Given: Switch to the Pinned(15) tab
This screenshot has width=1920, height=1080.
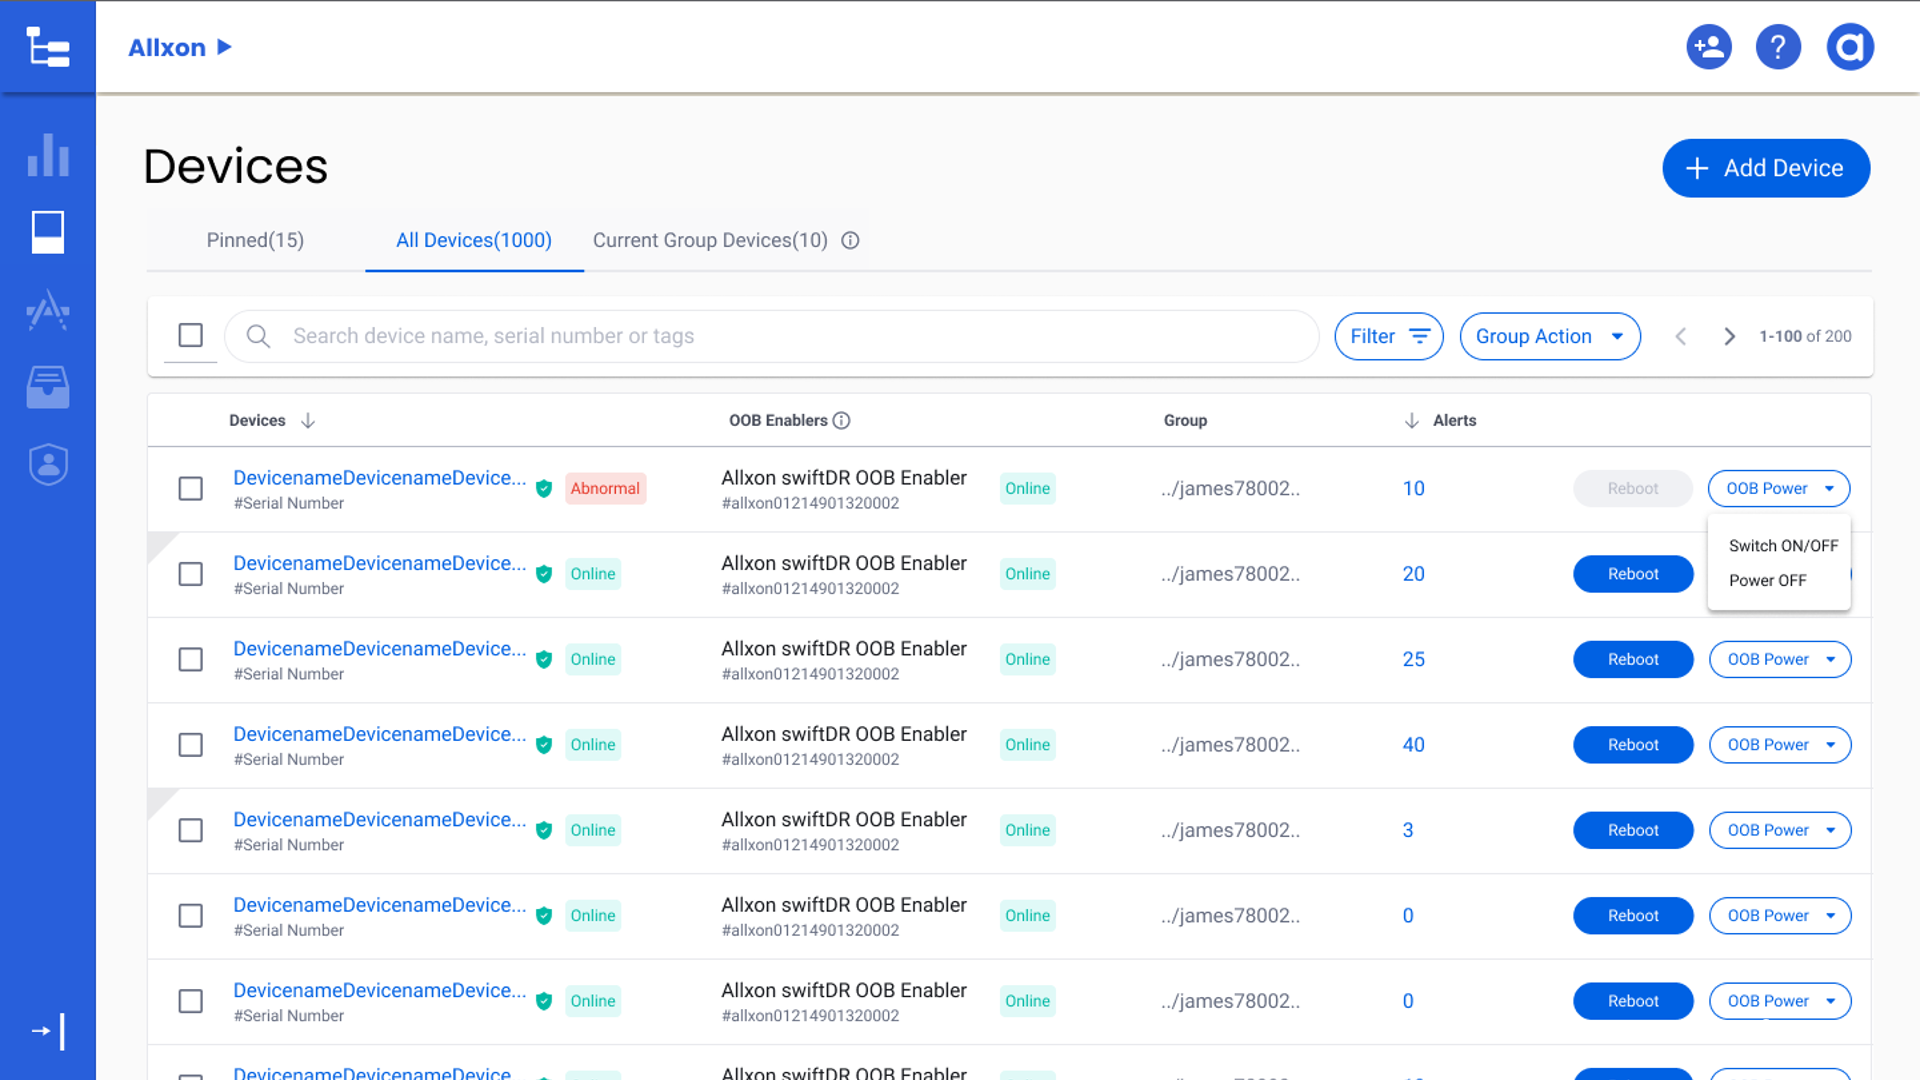Looking at the screenshot, I should coord(255,241).
